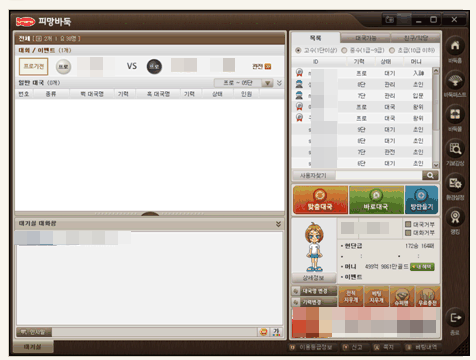The height and width of the screenshot is (360, 476).
Task: Open the square board sidebar icon
Action: [455, 114]
